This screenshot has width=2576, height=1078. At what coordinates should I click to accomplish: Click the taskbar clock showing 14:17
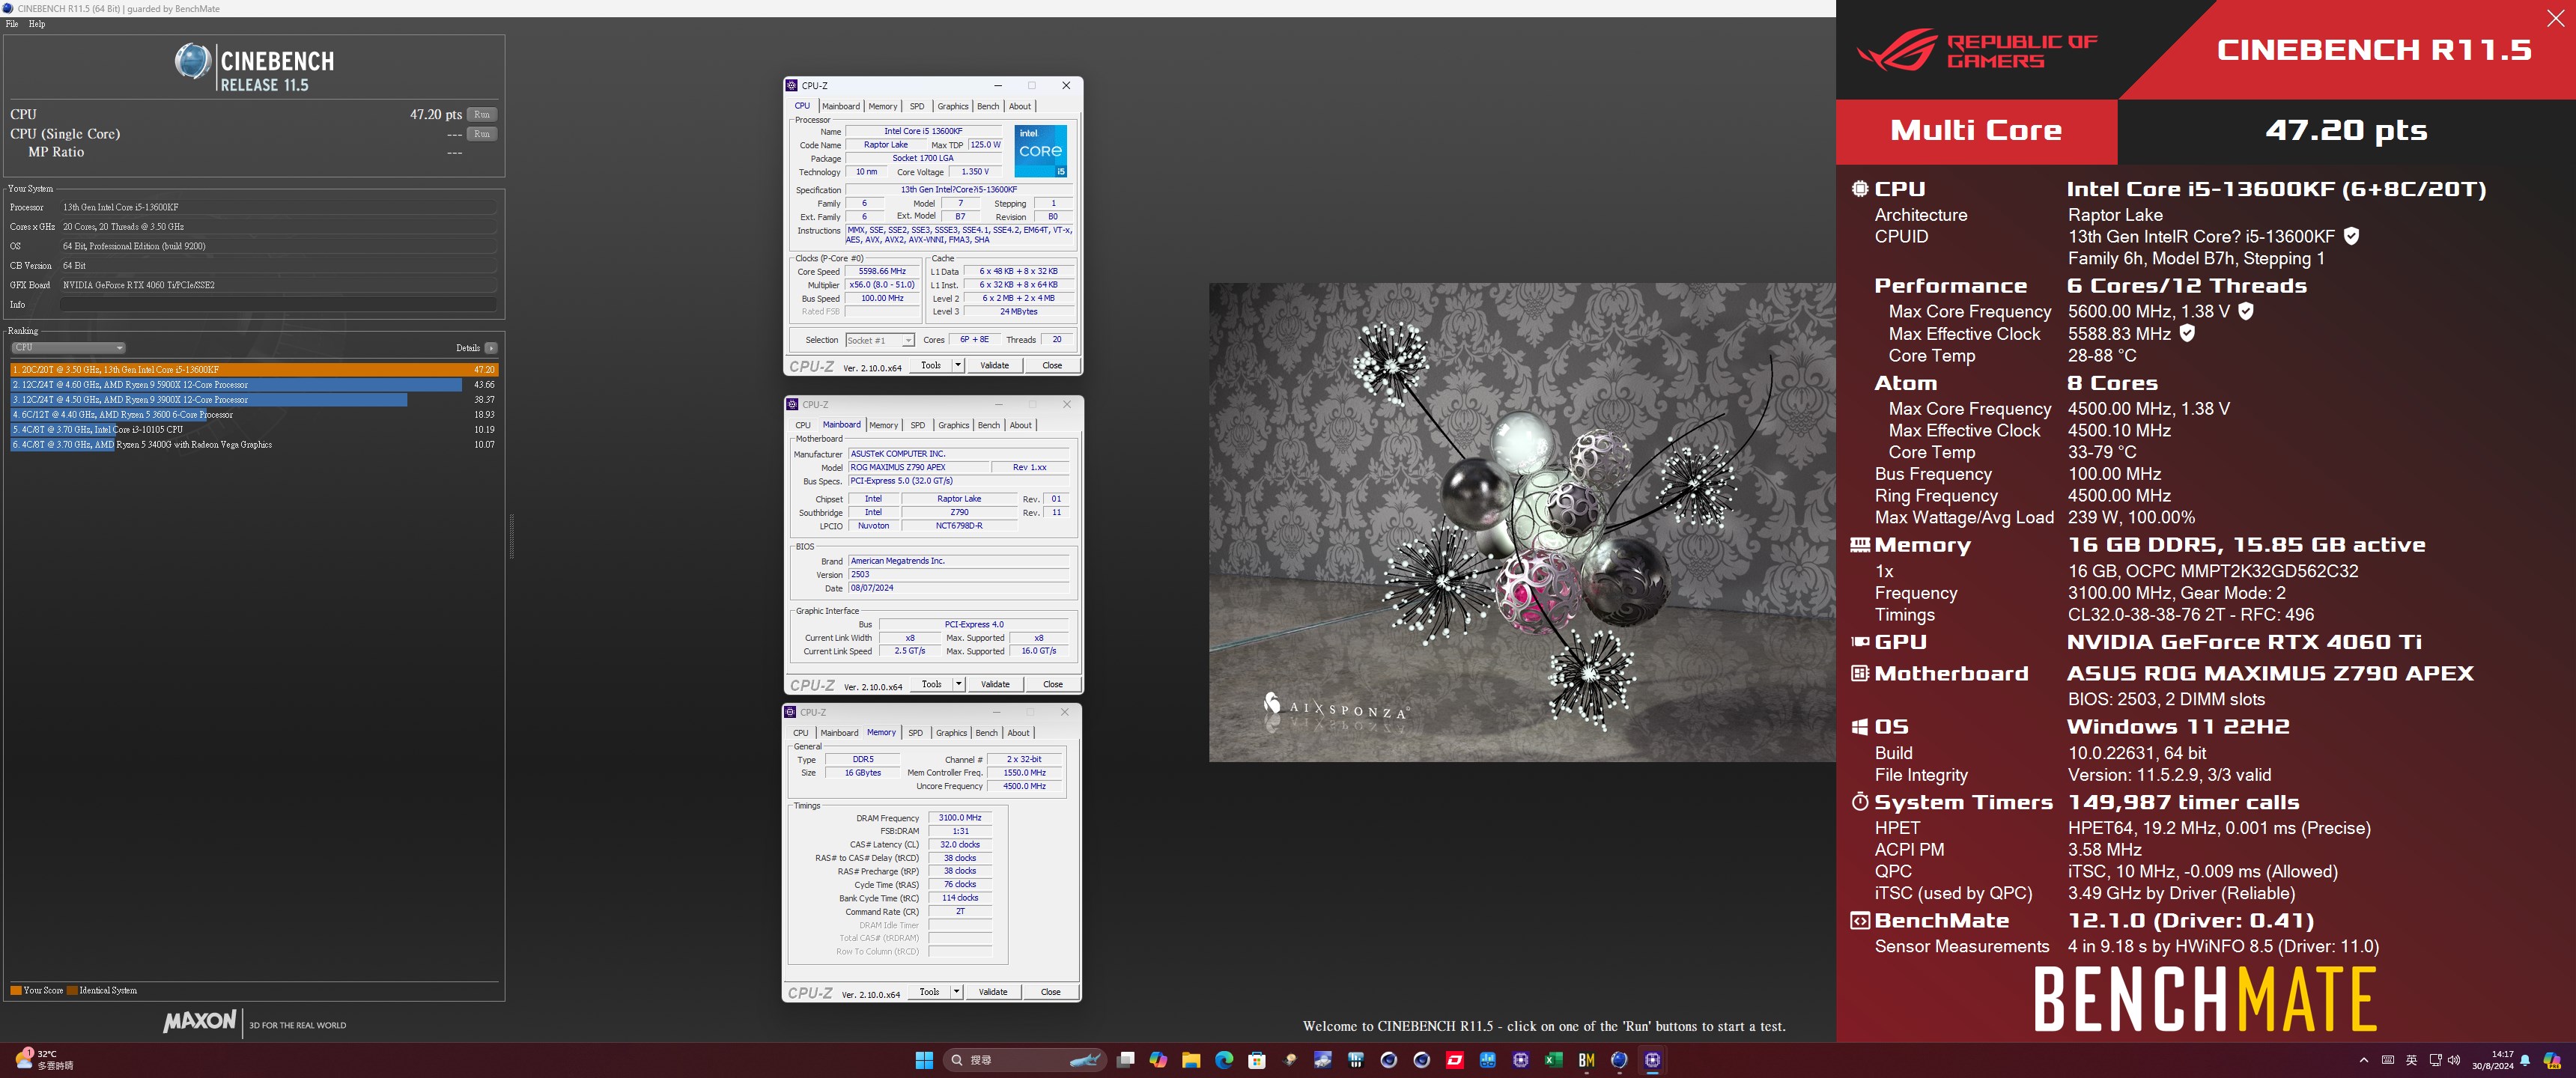point(2492,1060)
